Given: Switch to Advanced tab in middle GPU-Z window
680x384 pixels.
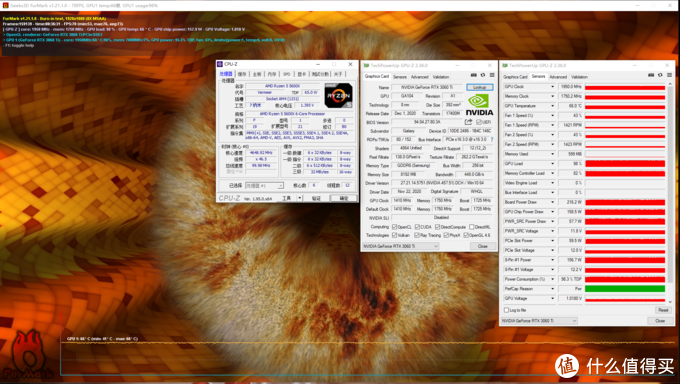Looking at the screenshot, I should (x=419, y=77).
